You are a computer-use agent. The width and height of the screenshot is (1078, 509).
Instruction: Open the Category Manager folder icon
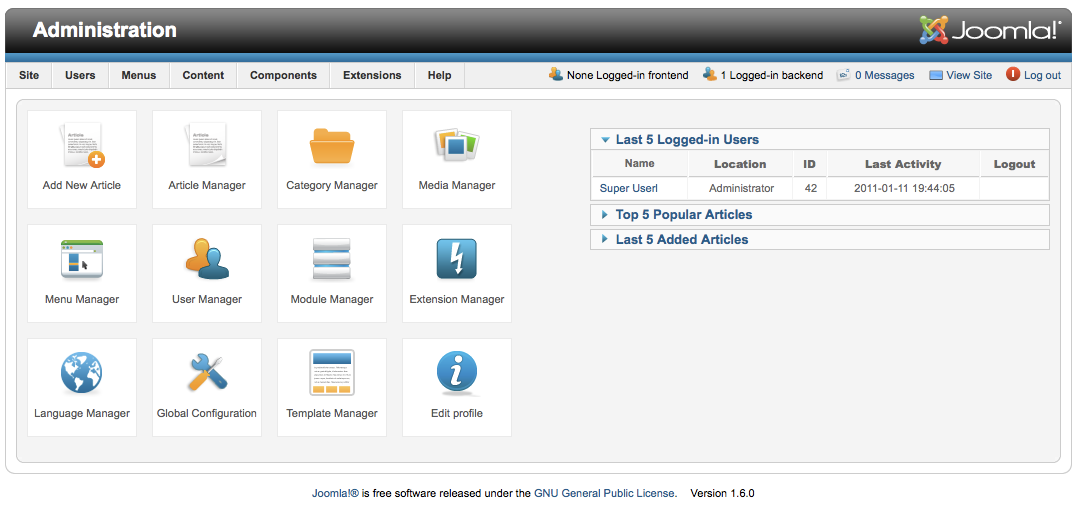(x=332, y=145)
